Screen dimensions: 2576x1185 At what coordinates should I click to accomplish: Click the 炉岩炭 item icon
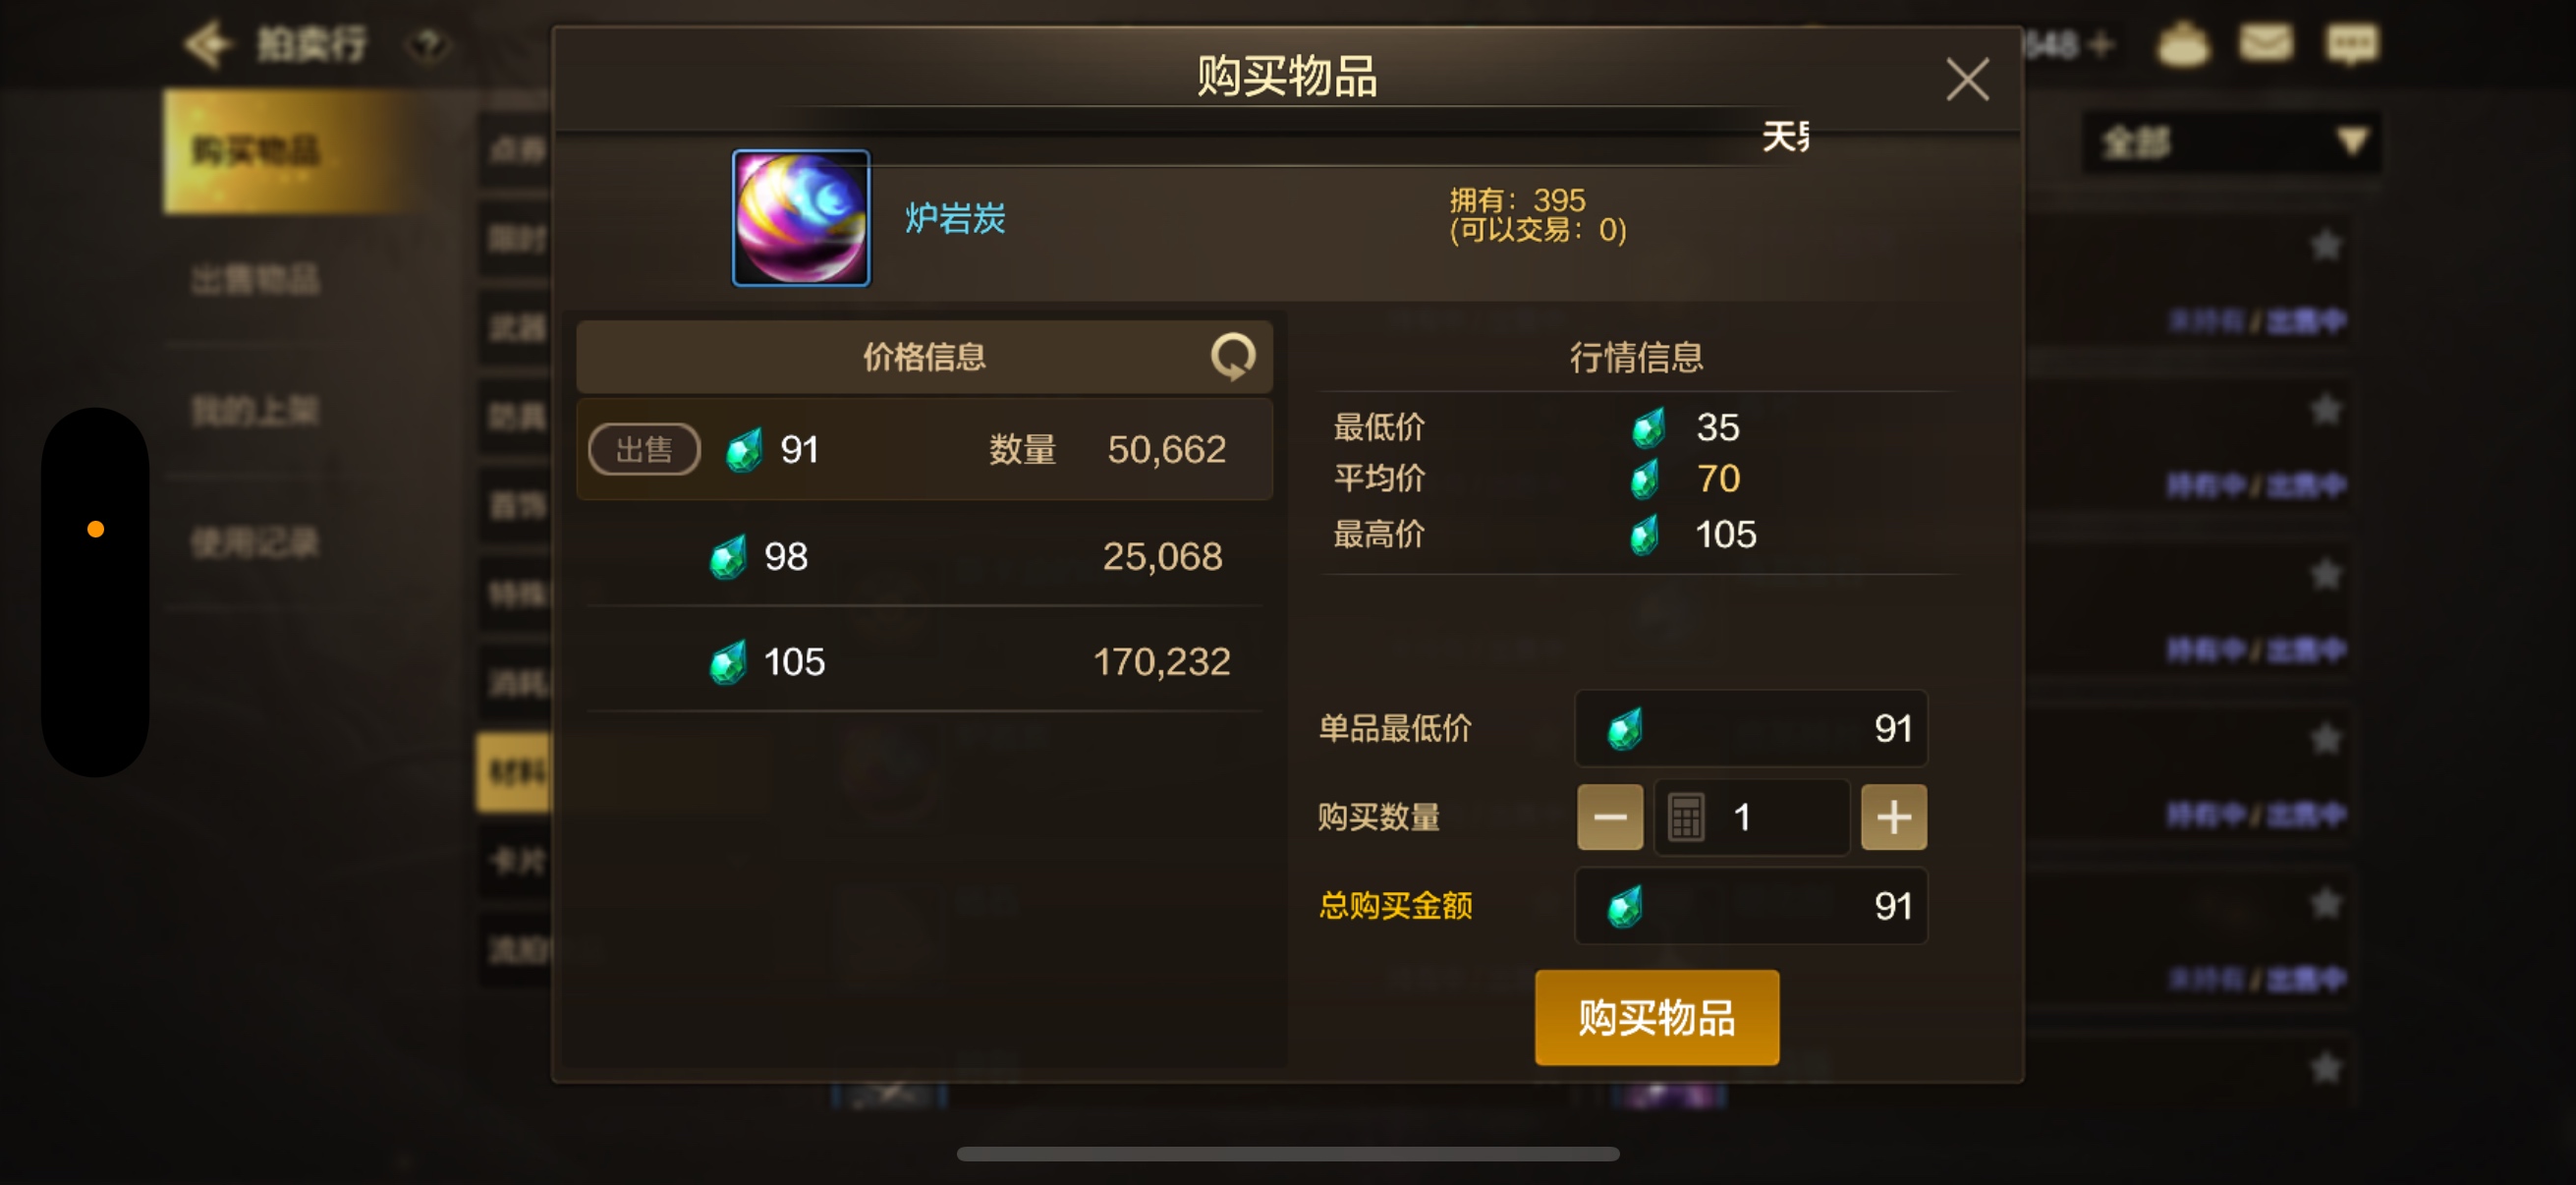(801, 218)
